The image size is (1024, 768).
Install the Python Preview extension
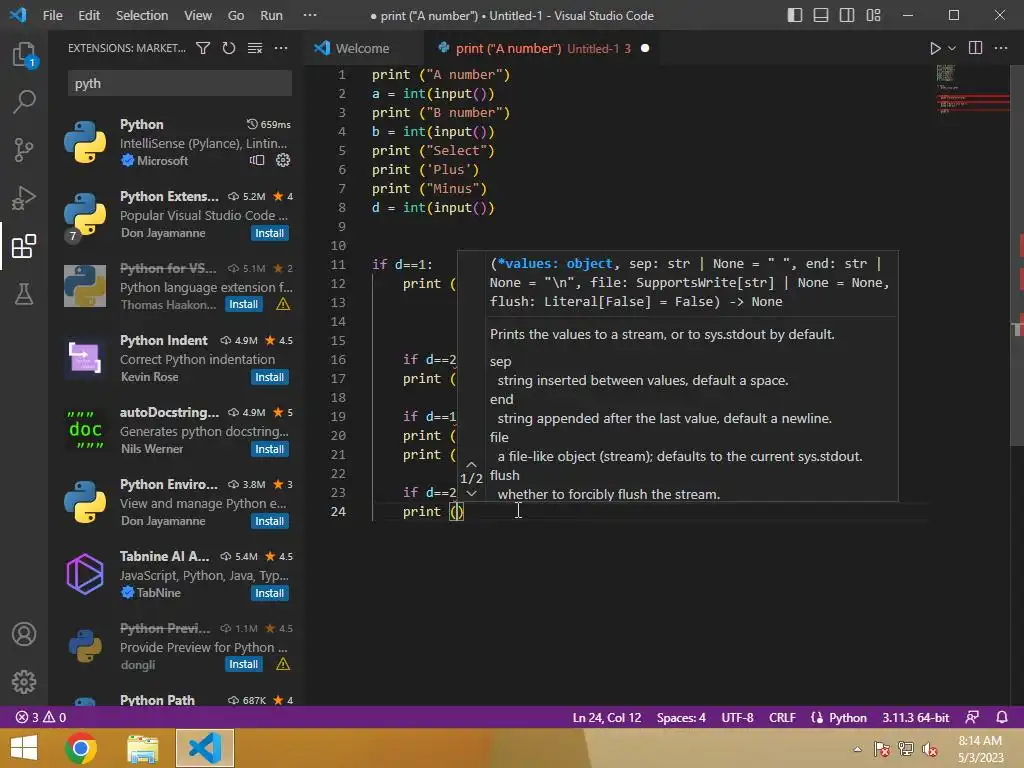(244, 664)
